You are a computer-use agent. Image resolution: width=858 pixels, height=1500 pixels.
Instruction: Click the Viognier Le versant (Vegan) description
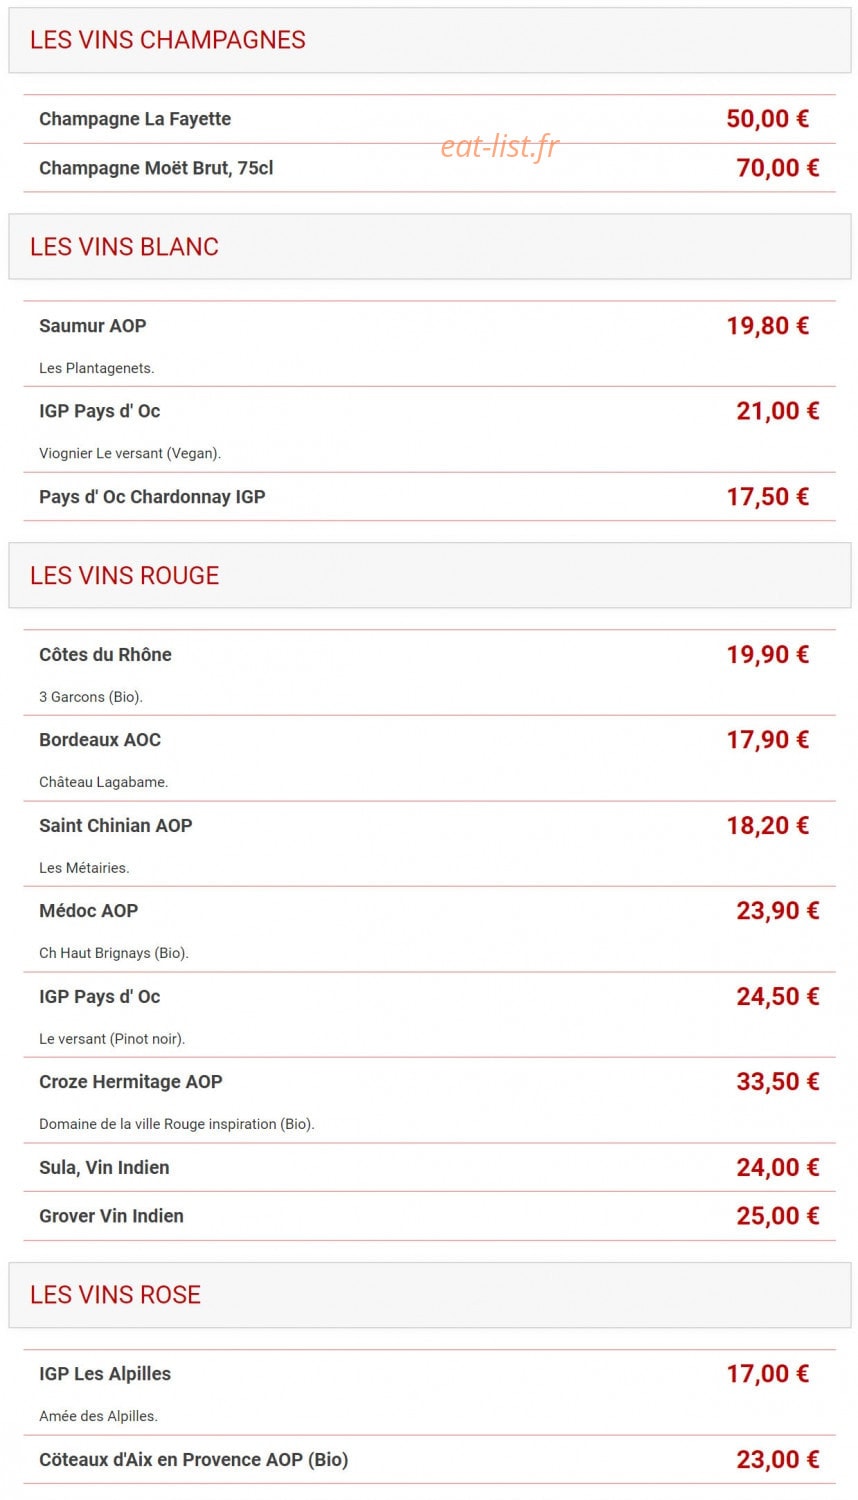click(130, 453)
